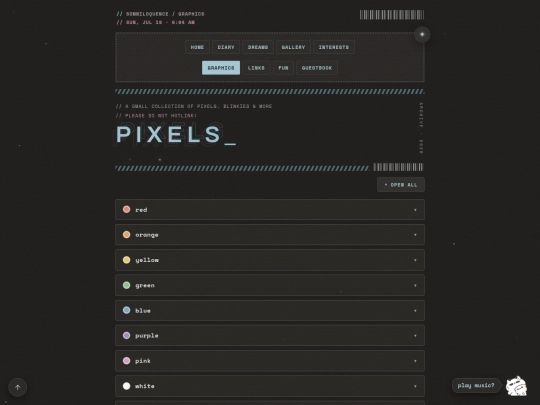Click the dropdown arrow on purple row
This screenshot has width=540, height=405.
[x=415, y=336]
